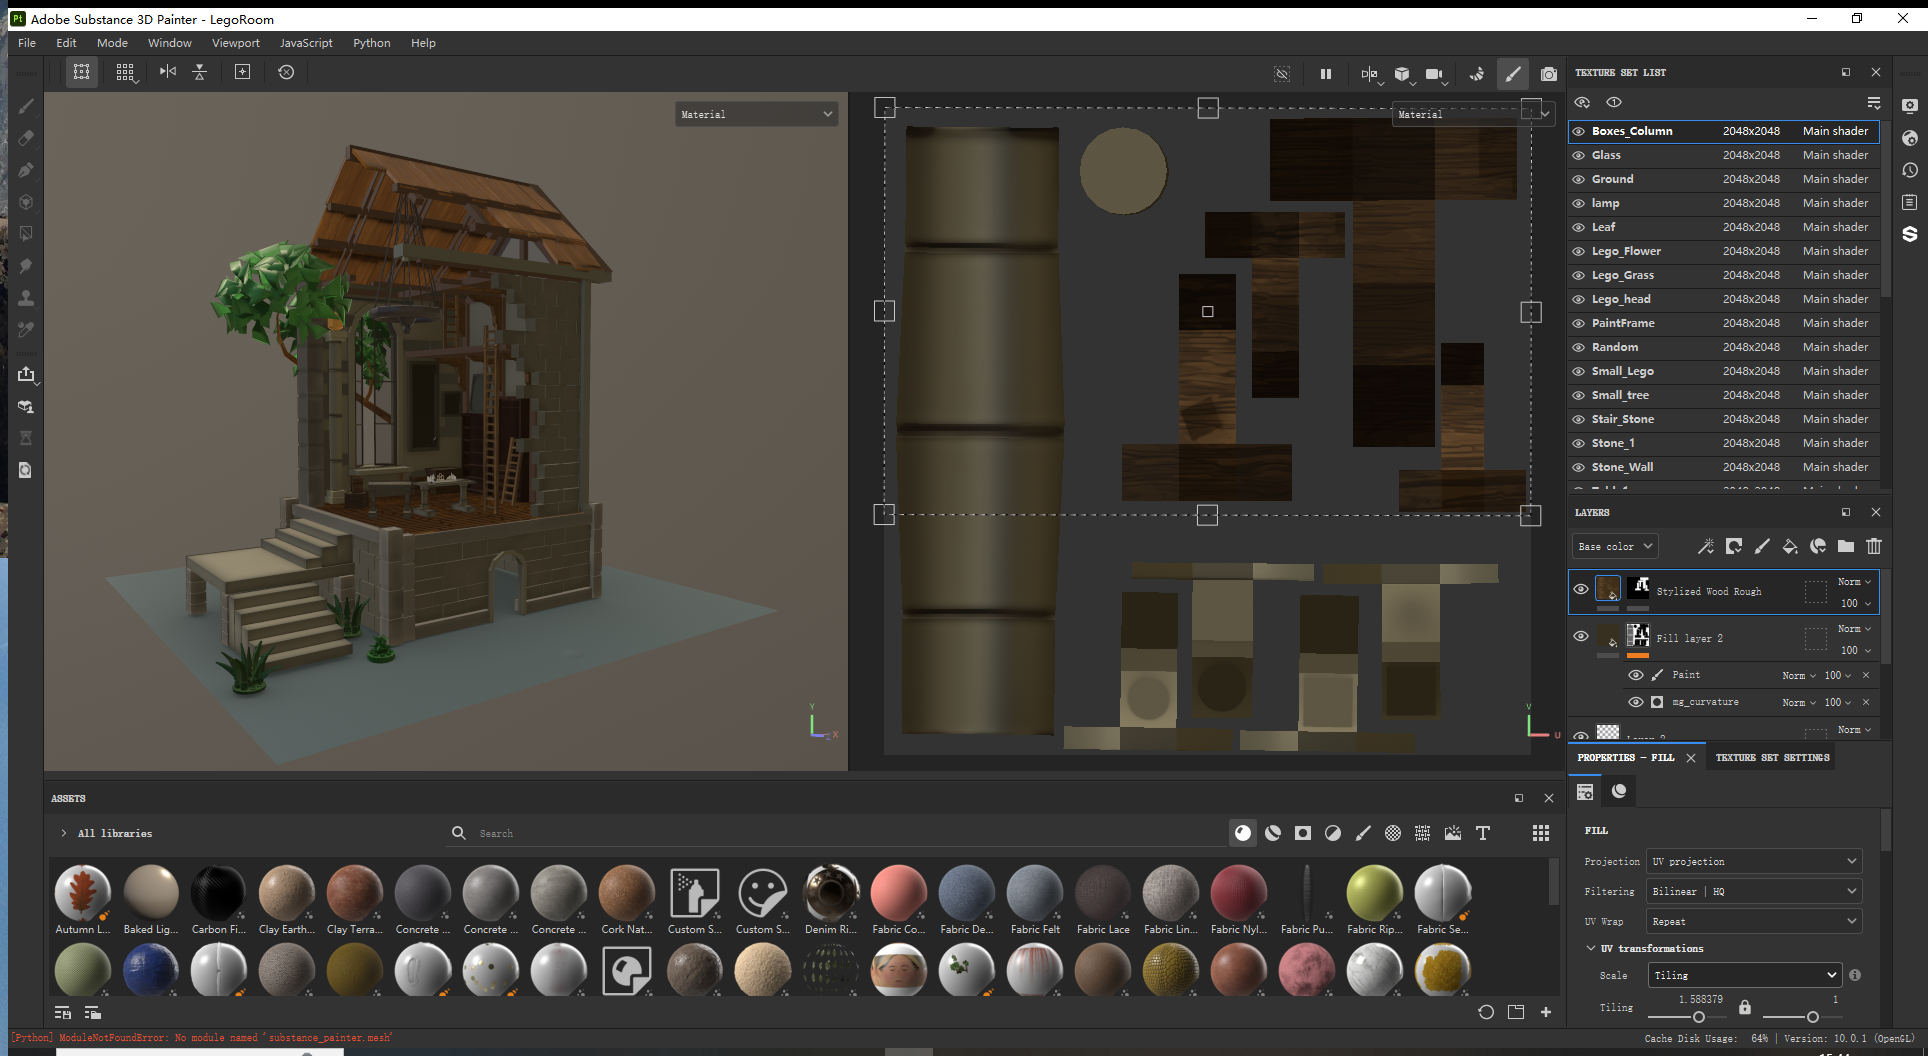Viewport: 1928px width, 1056px height.
Task: Switch to Properties - Fill tab
Action: pyautogui.click(x=1625, y=757)
